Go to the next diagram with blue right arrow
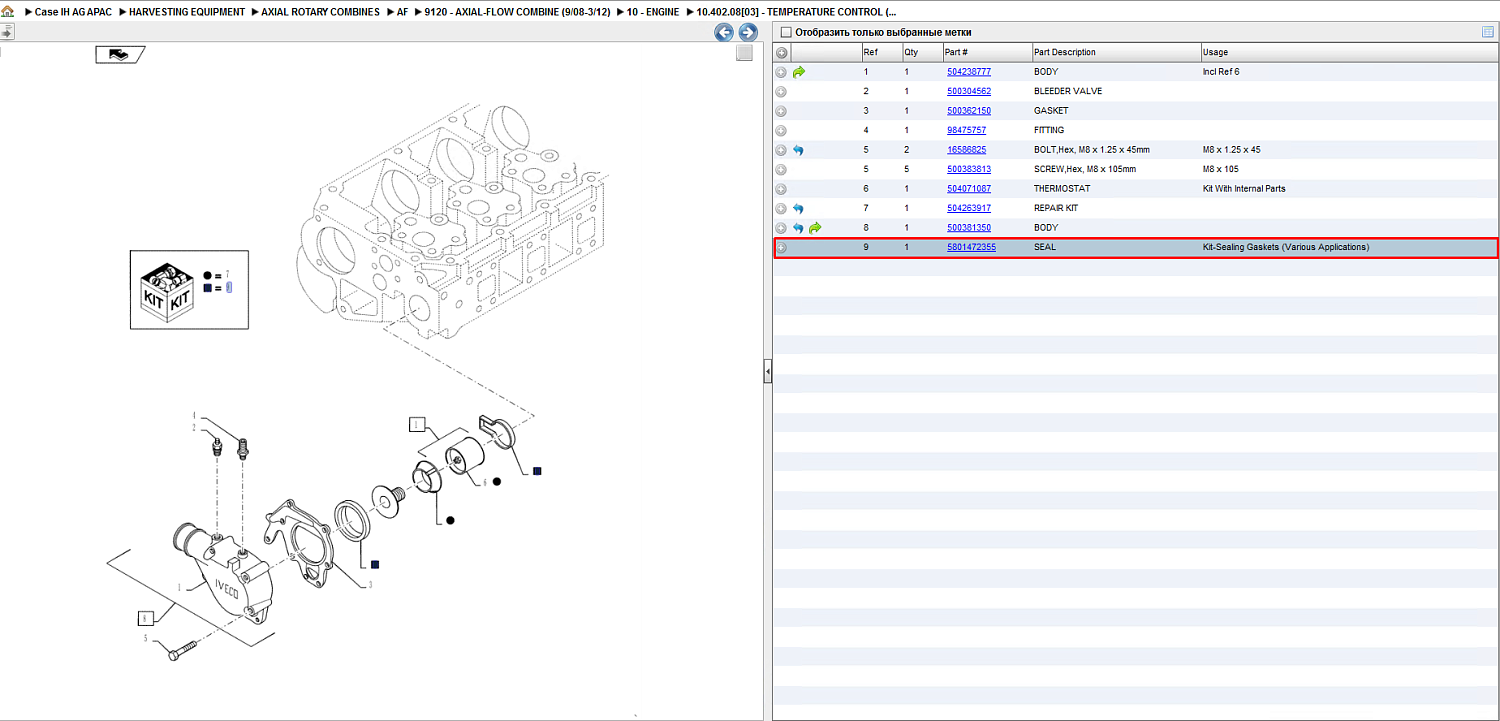 click(747, 32)
